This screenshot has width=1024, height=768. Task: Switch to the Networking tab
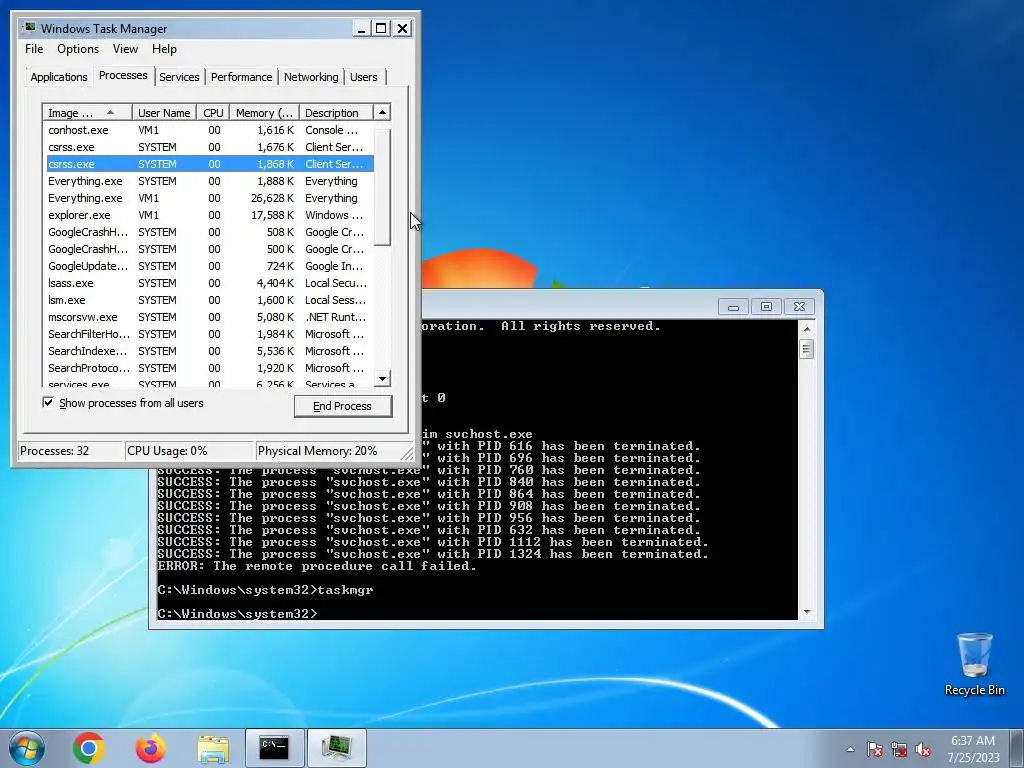311,77
